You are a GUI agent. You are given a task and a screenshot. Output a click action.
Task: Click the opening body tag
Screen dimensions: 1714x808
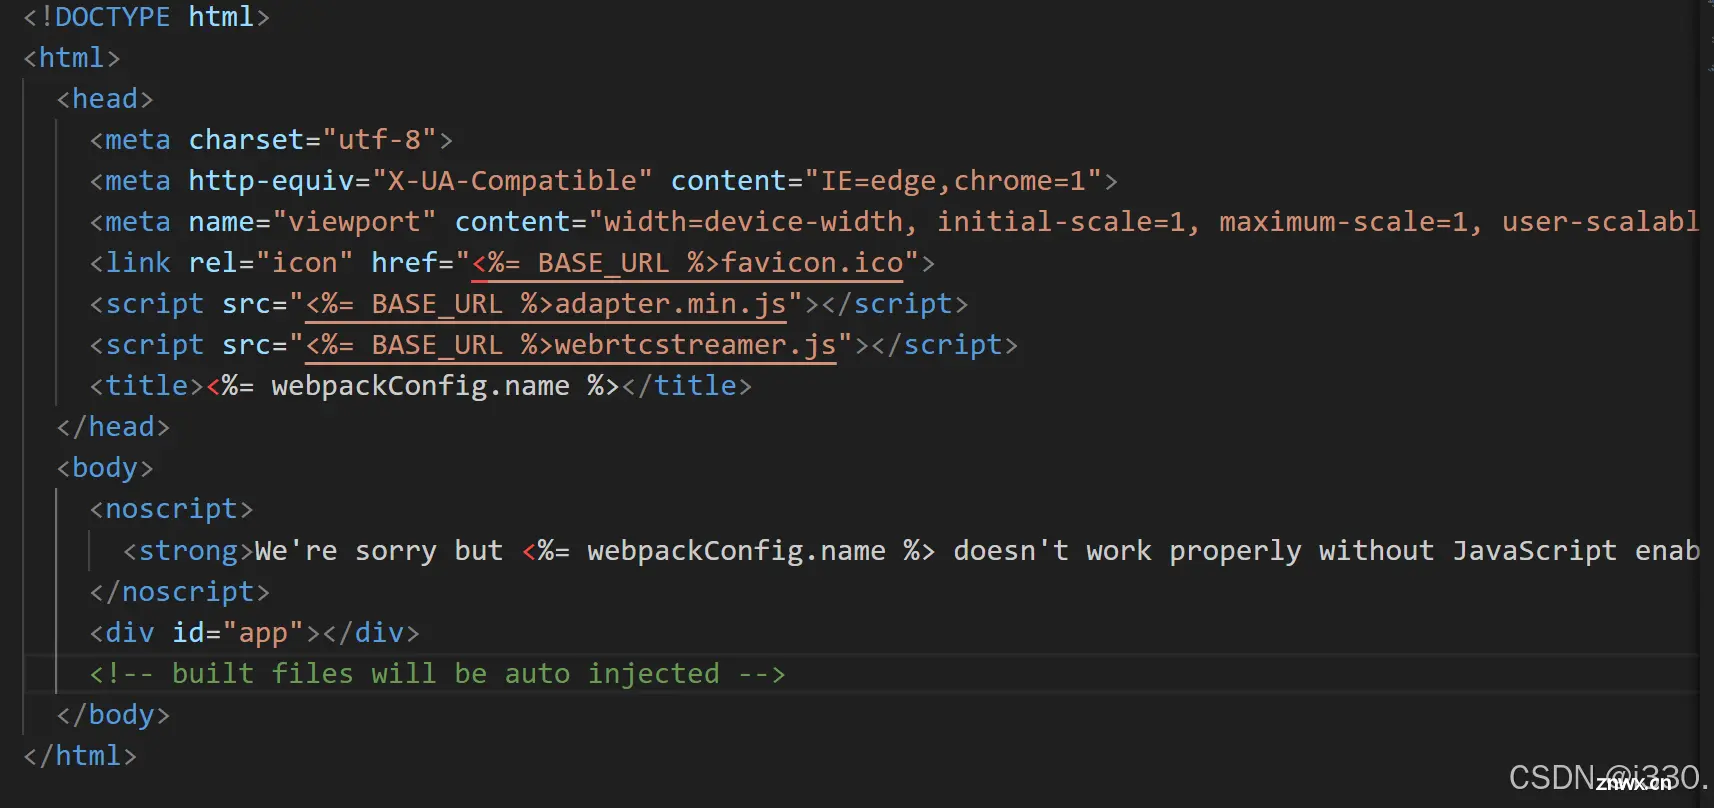pyautogui.click(x=104, y=468)
